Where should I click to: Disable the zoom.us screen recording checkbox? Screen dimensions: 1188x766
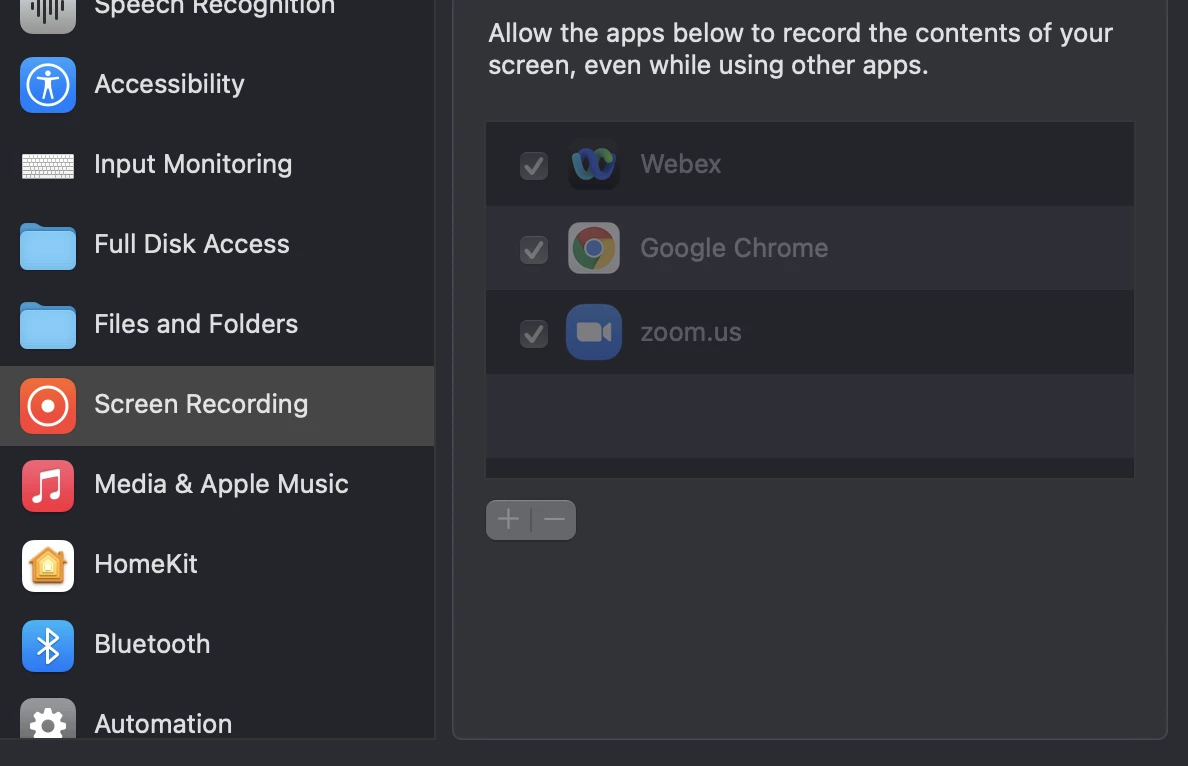534,333
